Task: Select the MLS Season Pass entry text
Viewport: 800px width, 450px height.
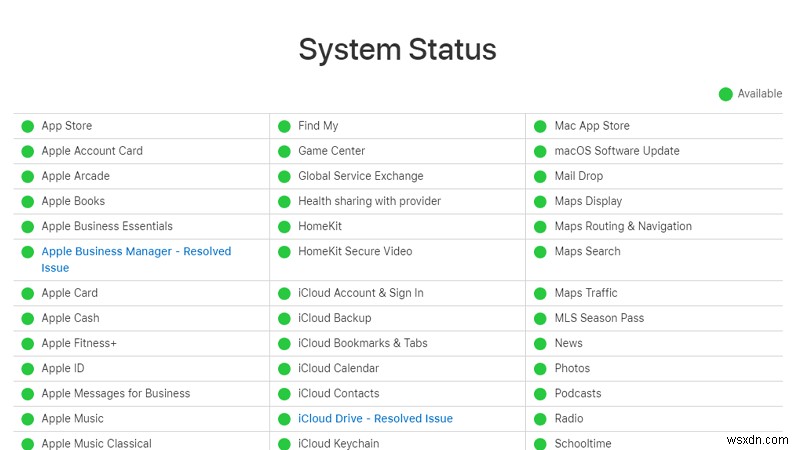Action: [599, 318]
